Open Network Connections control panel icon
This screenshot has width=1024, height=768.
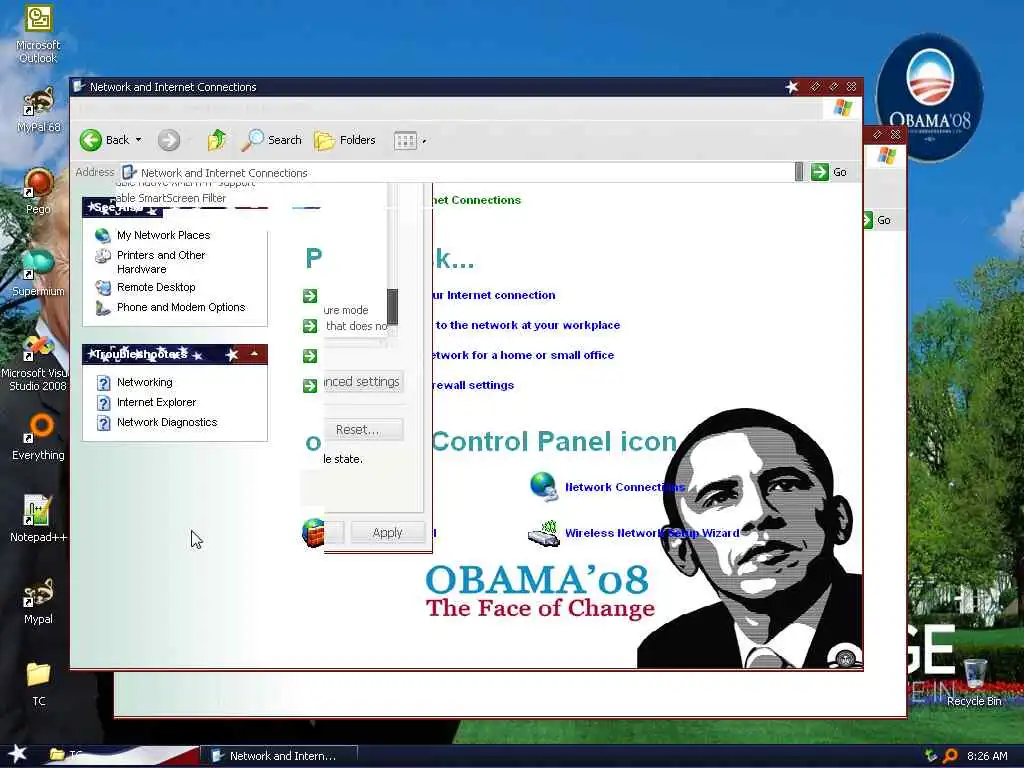[x=543, y=487]
